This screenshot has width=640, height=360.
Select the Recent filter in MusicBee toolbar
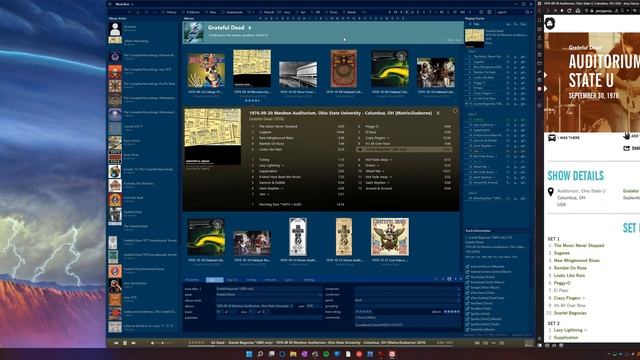coord(267,12)
